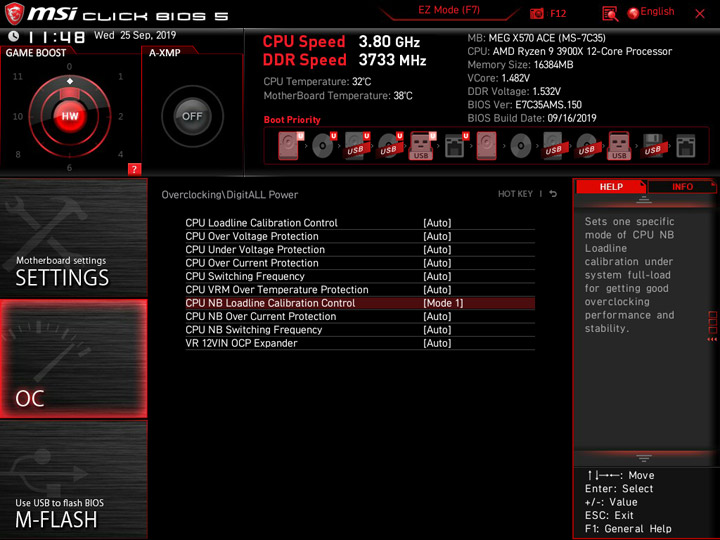Click the VCore: 1.482V reading
The image size is (720, 540).
pyautogui.click(x=499, y=78)
